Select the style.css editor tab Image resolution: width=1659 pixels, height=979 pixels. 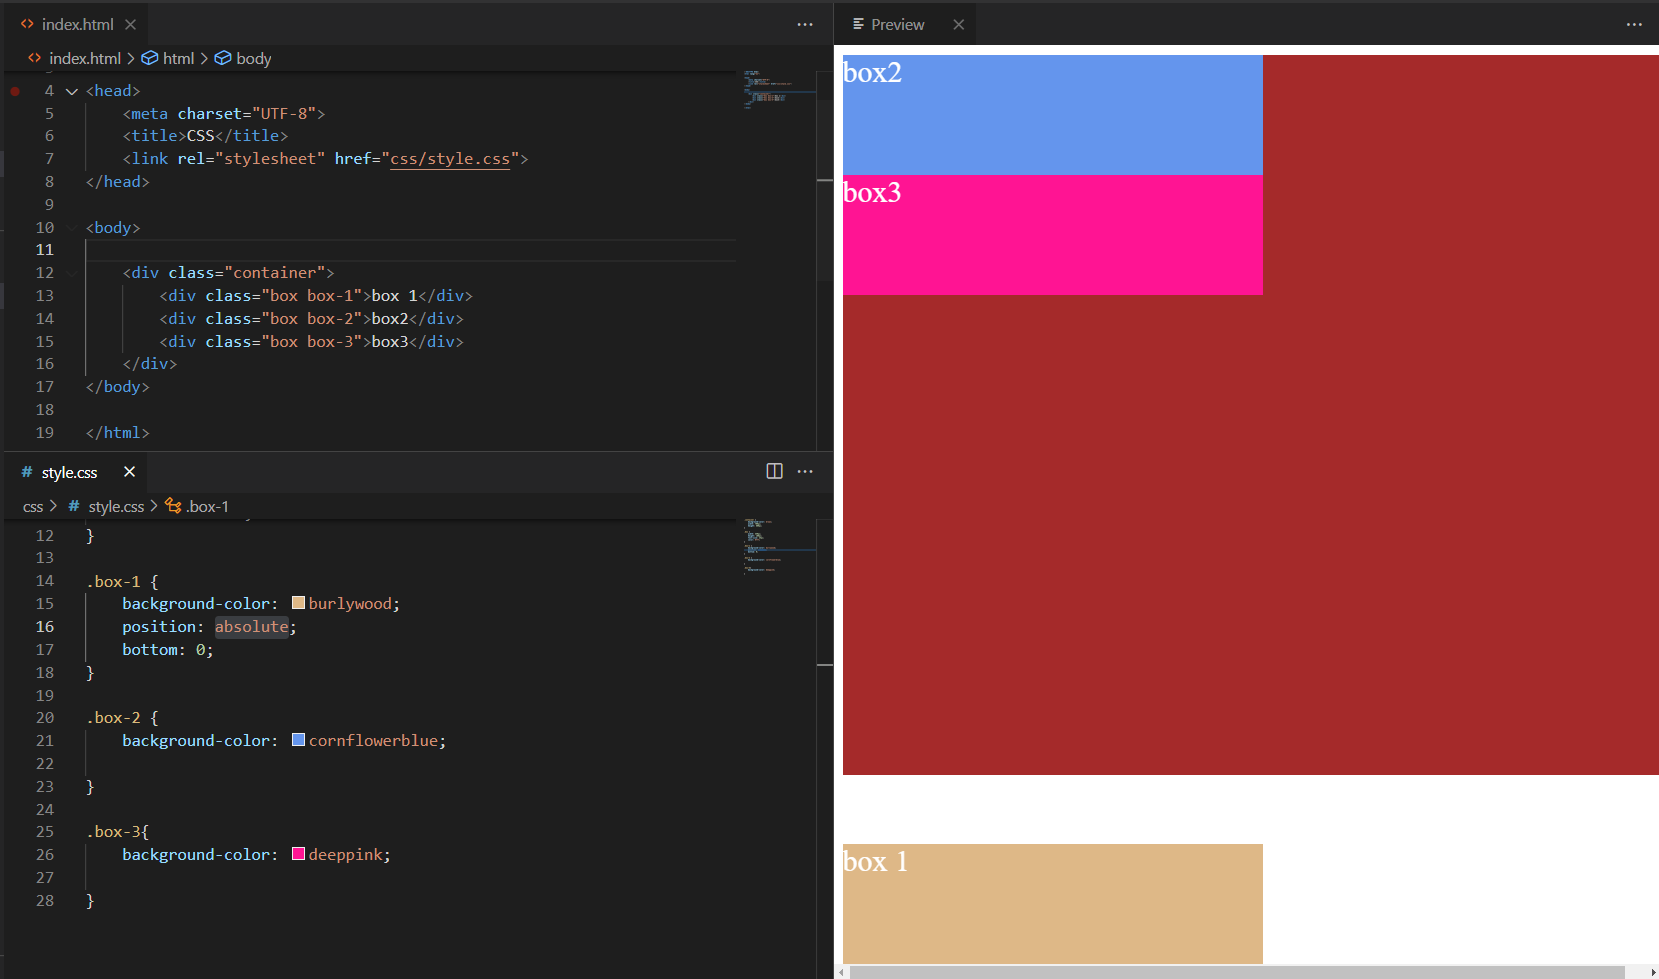tap(69, 472)
